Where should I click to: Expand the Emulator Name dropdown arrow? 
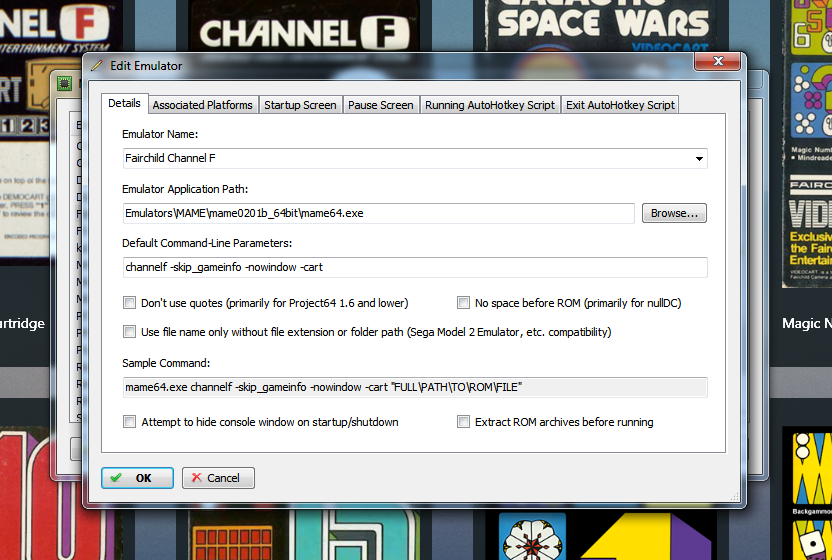699,159
